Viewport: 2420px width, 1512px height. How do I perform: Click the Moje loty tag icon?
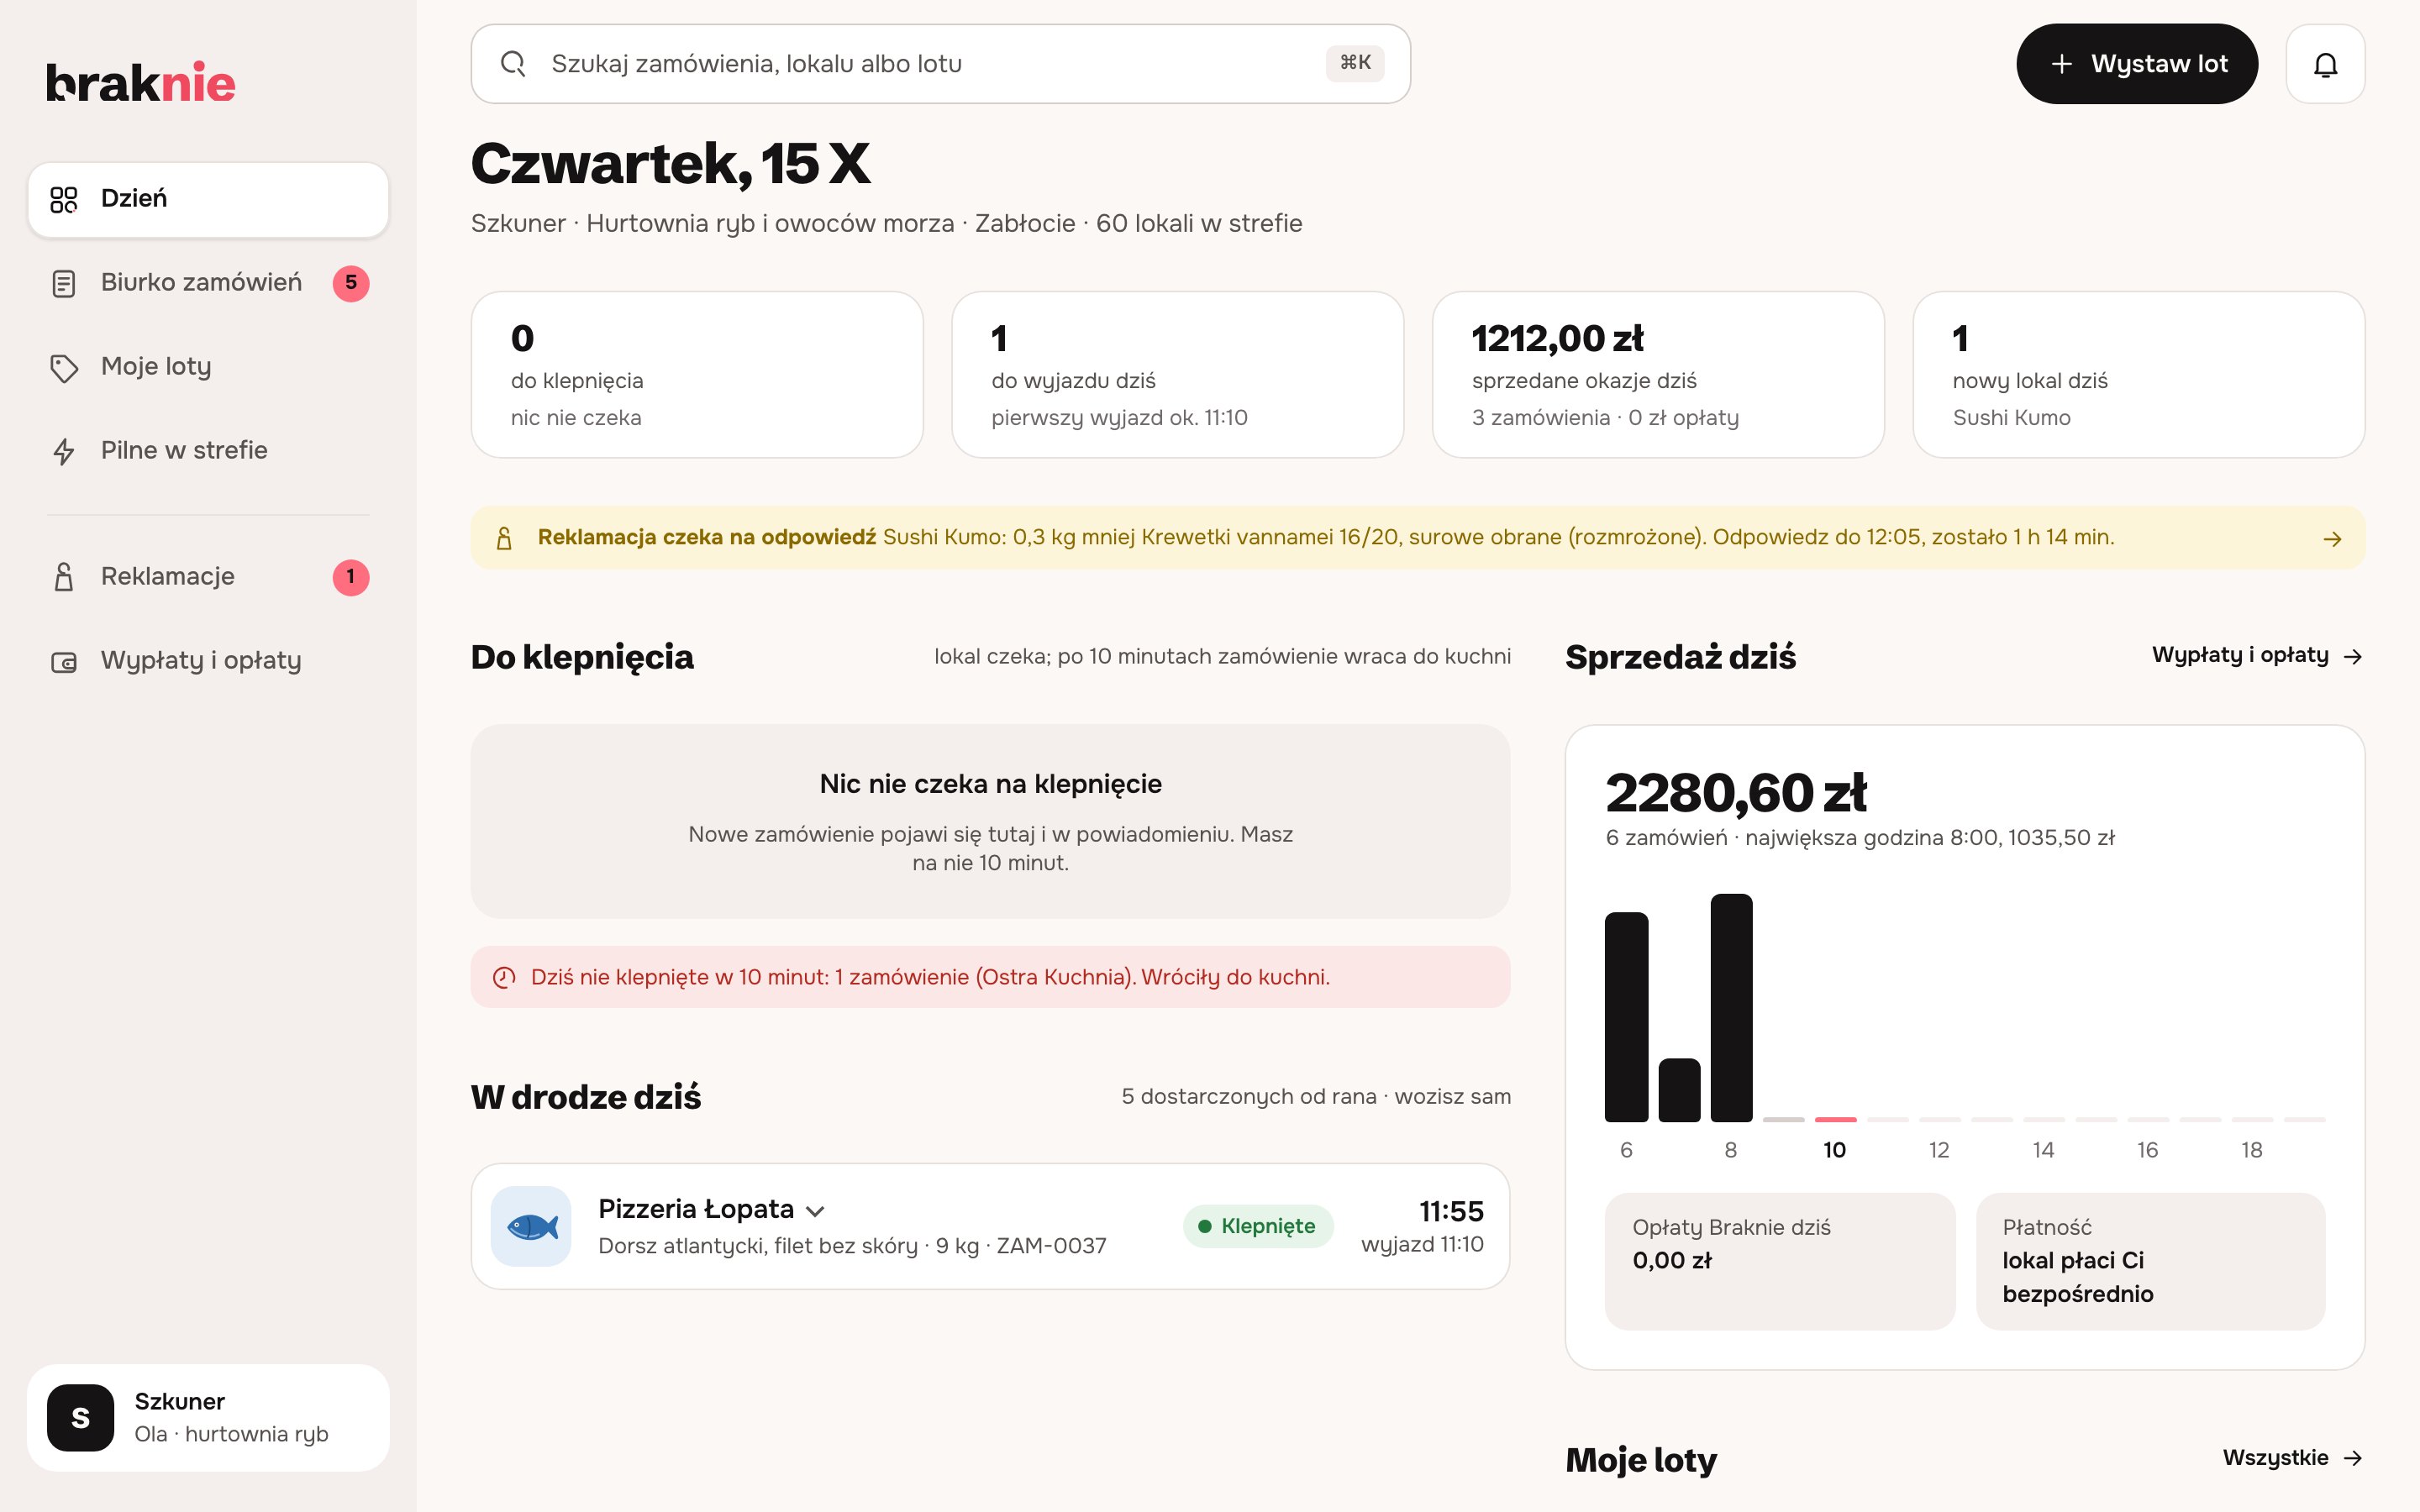coord(64,367)
